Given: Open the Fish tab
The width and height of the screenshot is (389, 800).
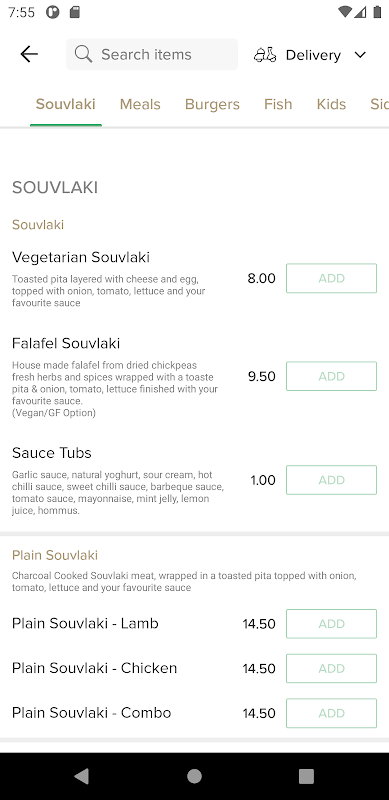Looking at the screenshot, I should pos(278,104).
